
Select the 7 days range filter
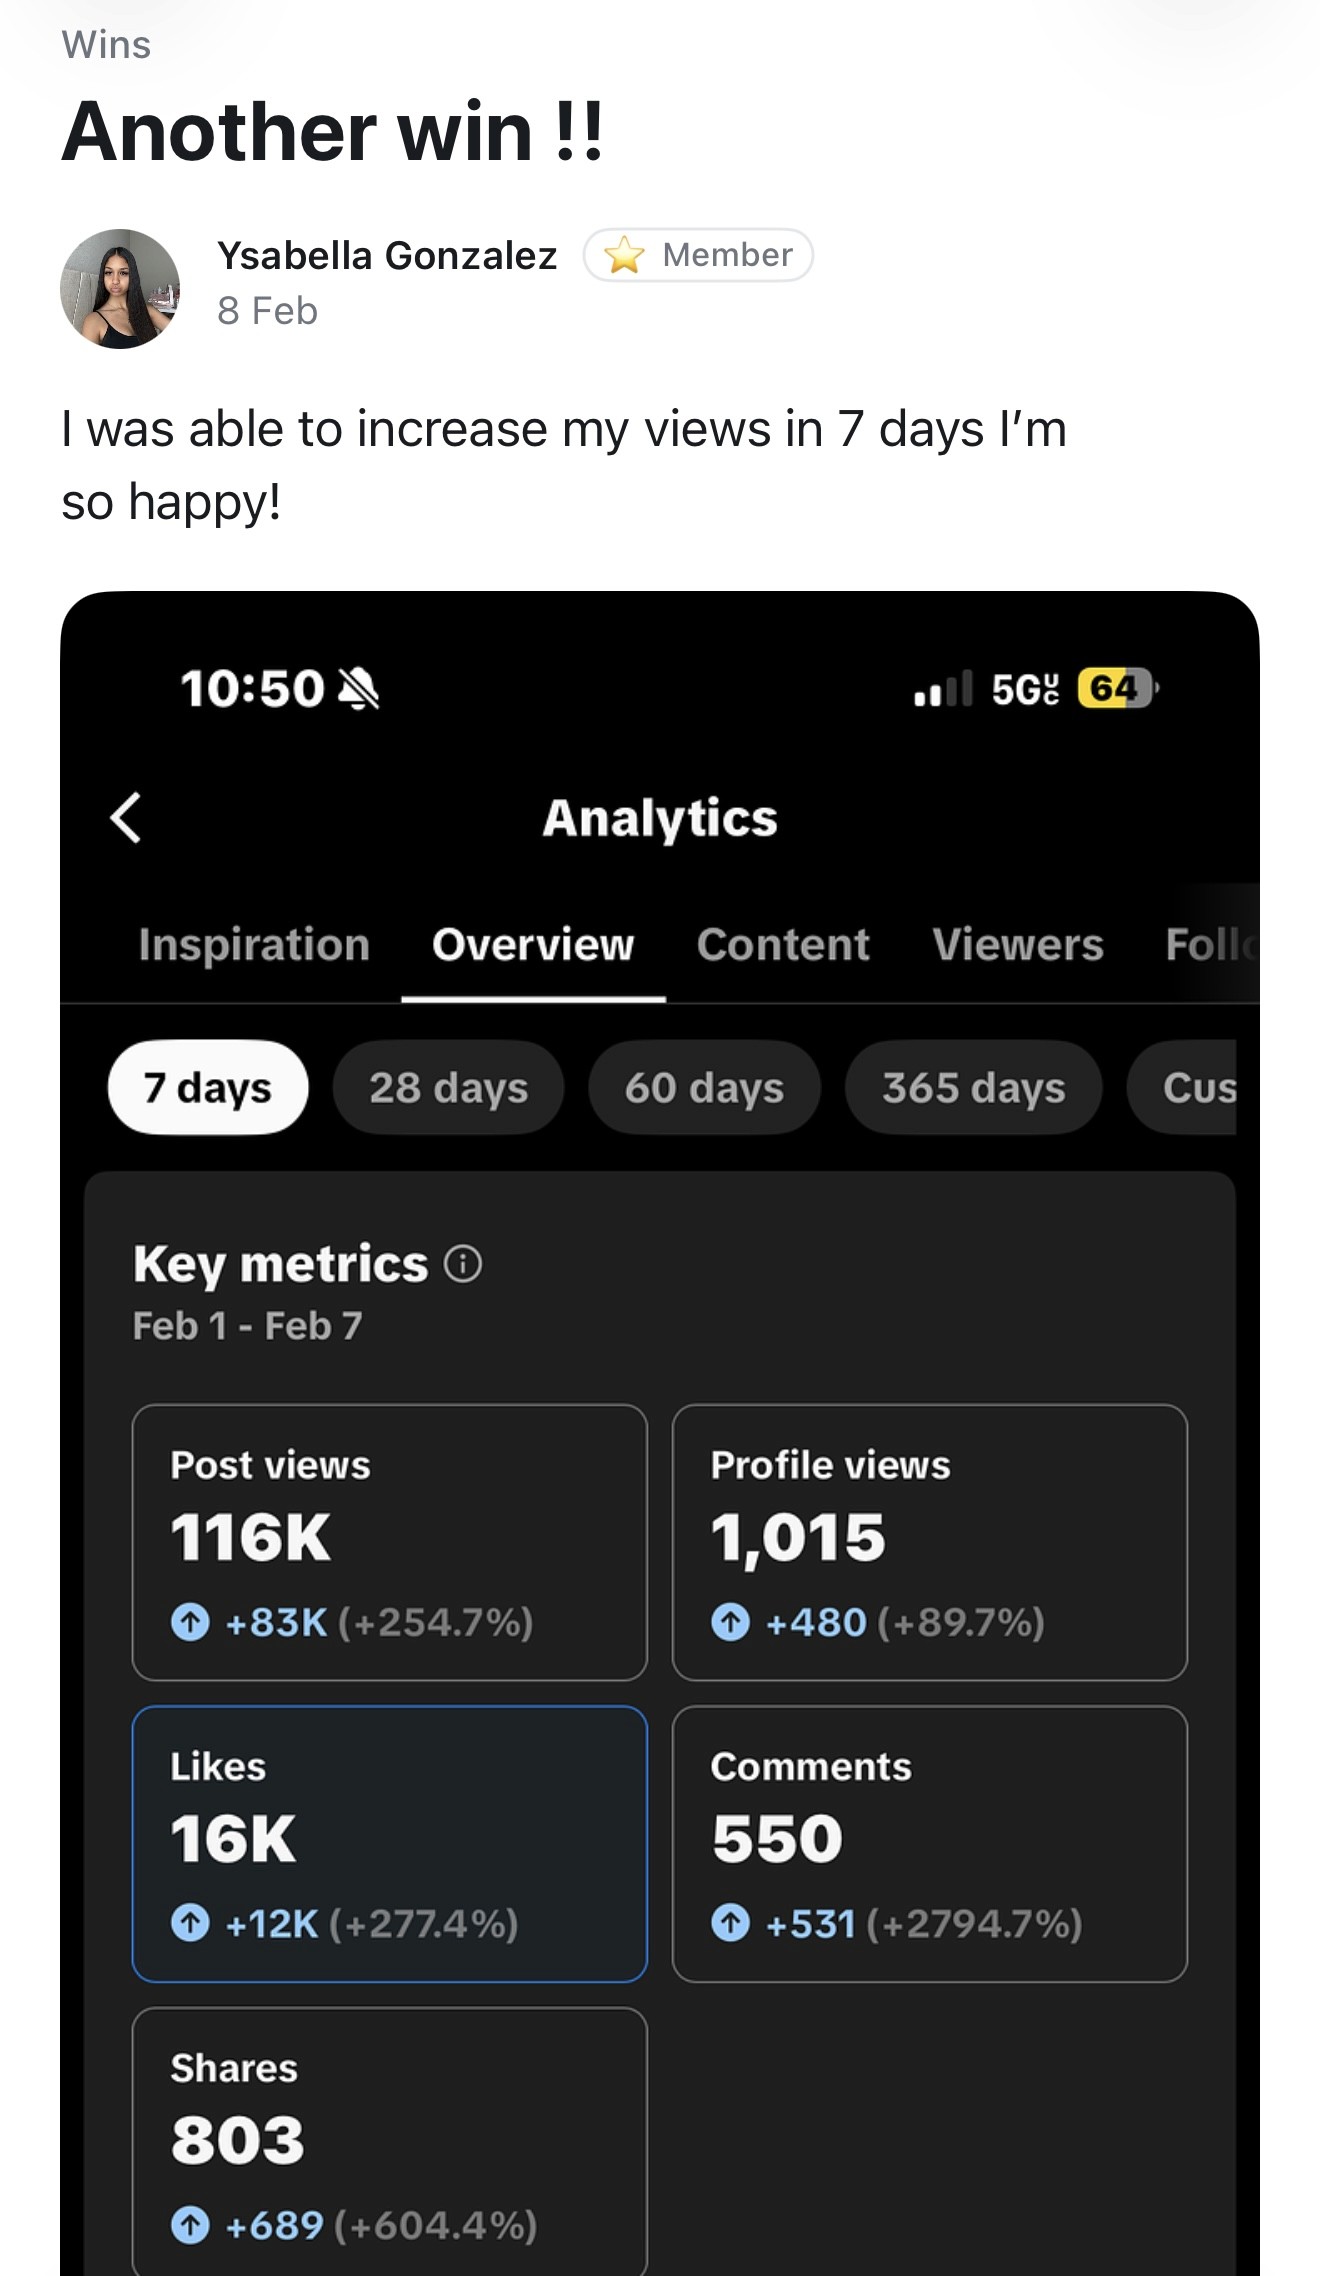click(208, 1088)
